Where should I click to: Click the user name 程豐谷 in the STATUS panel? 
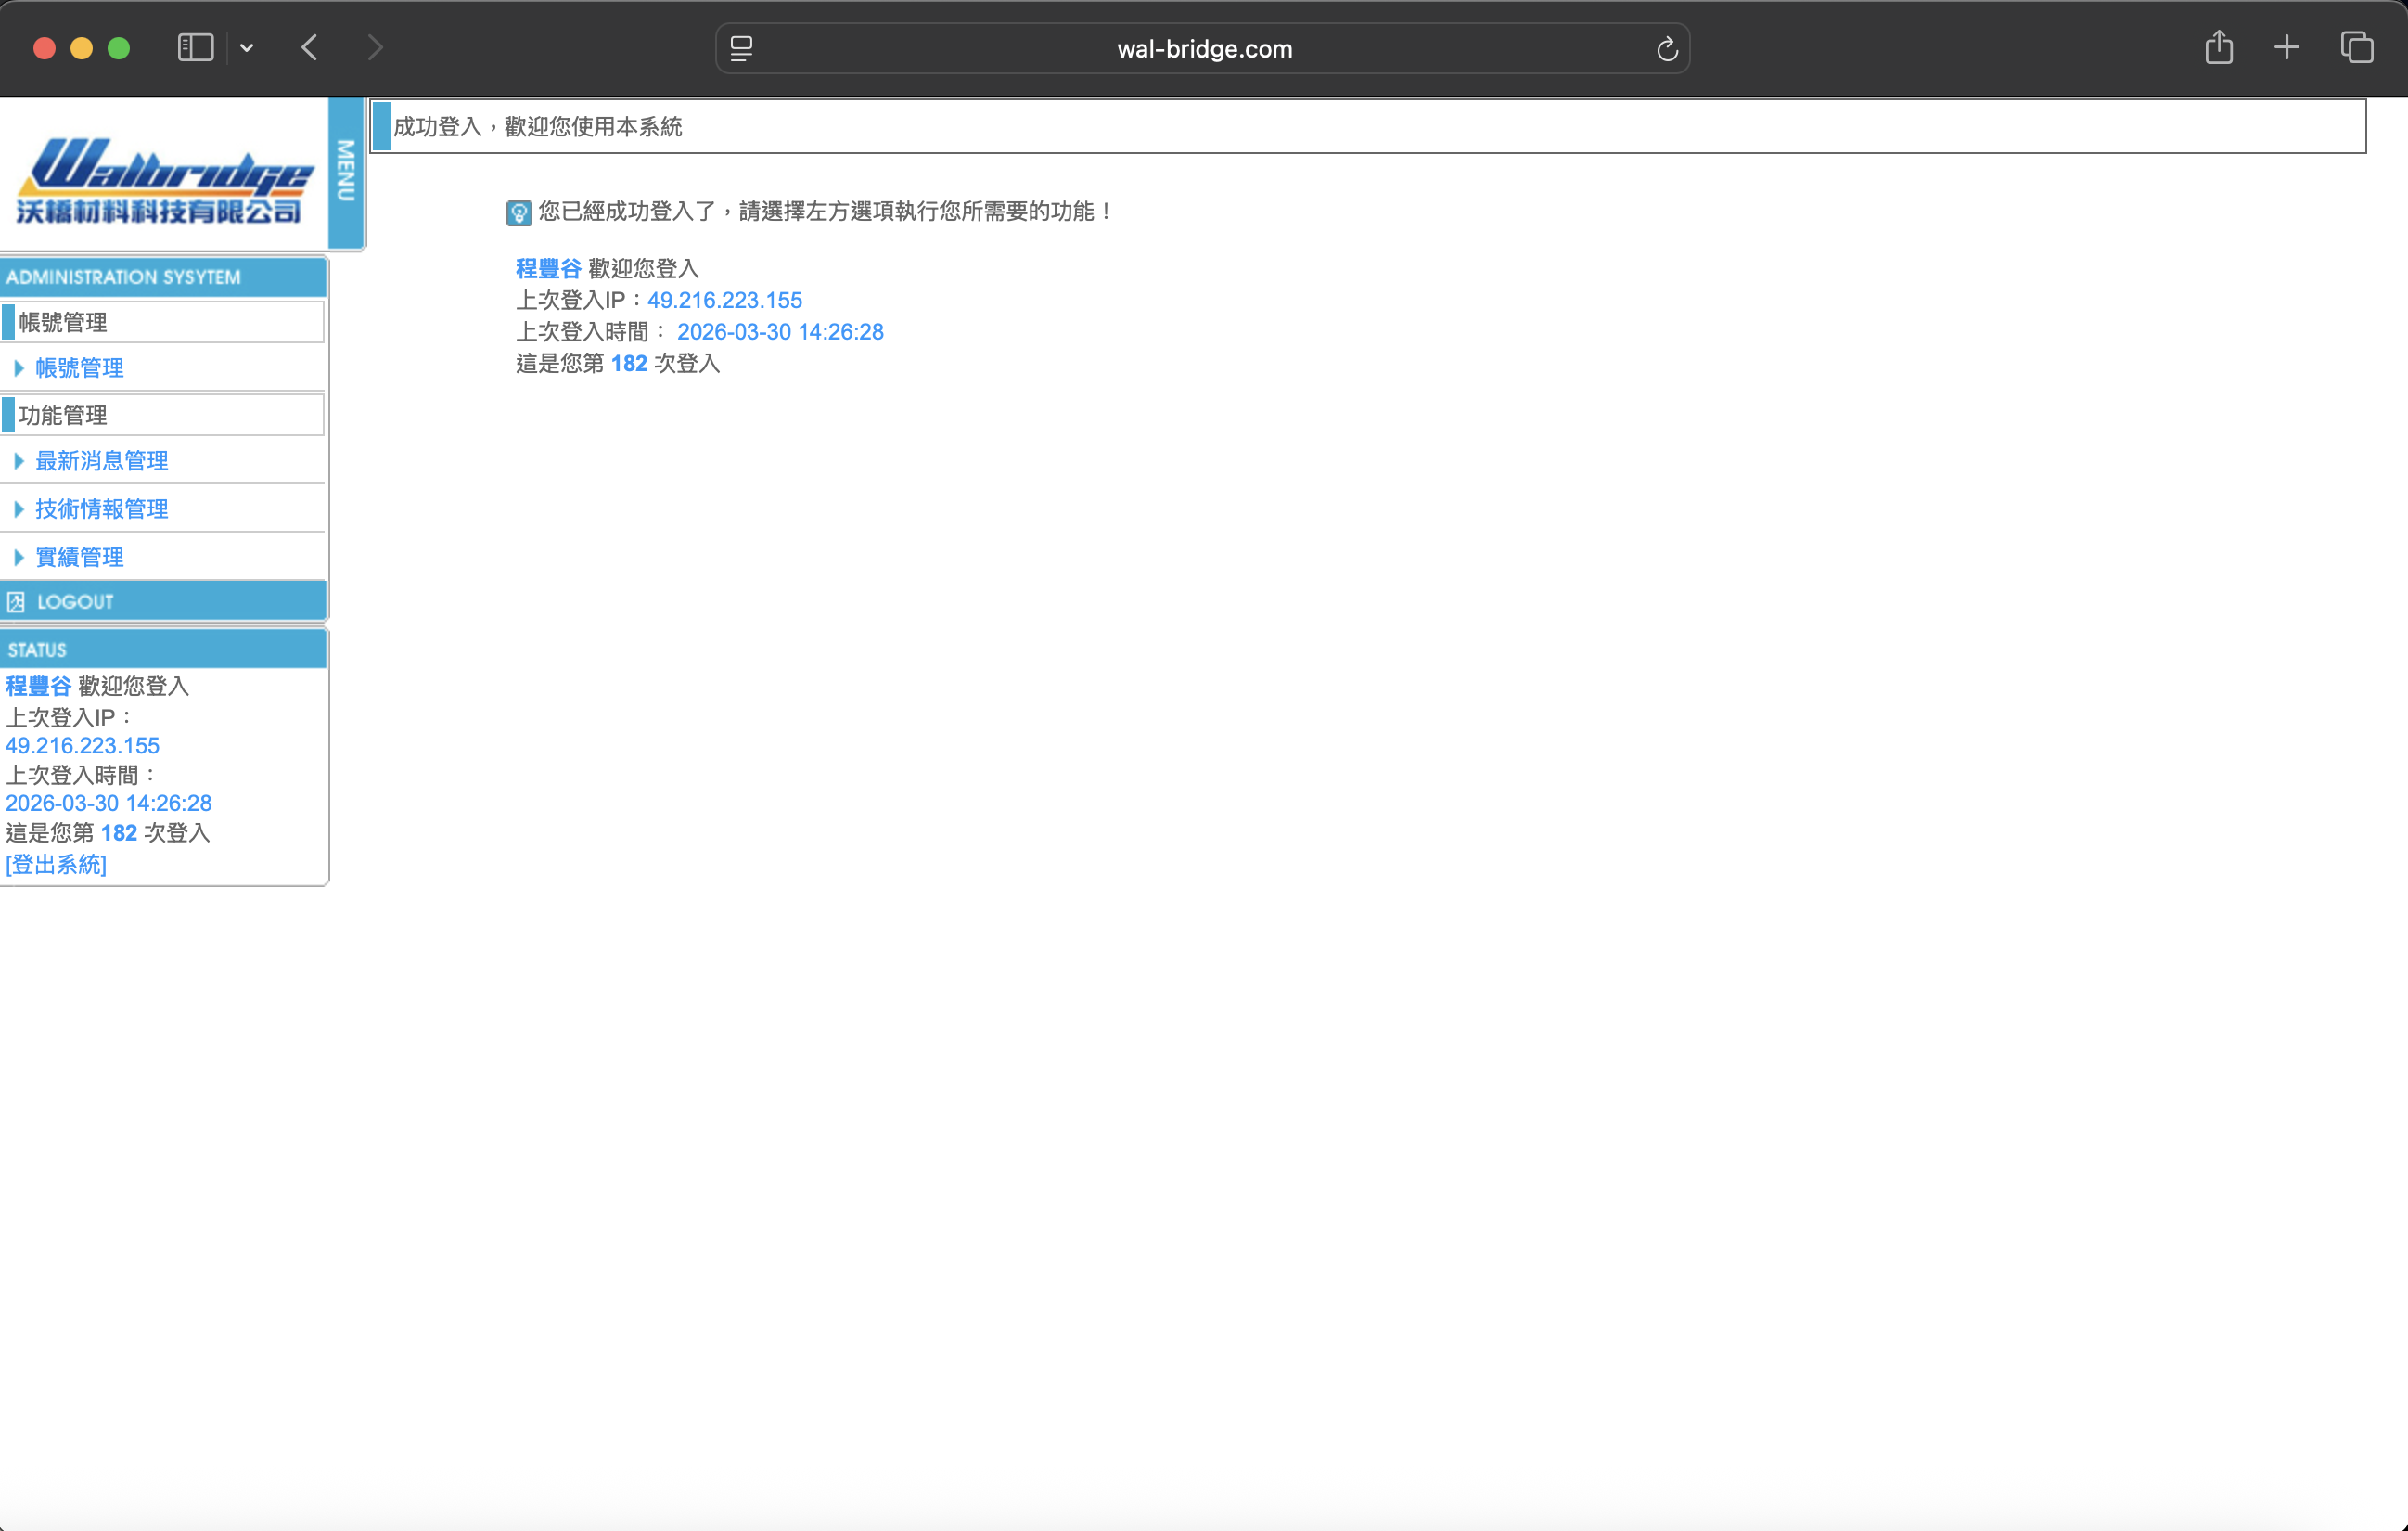[x=38, y=686]
